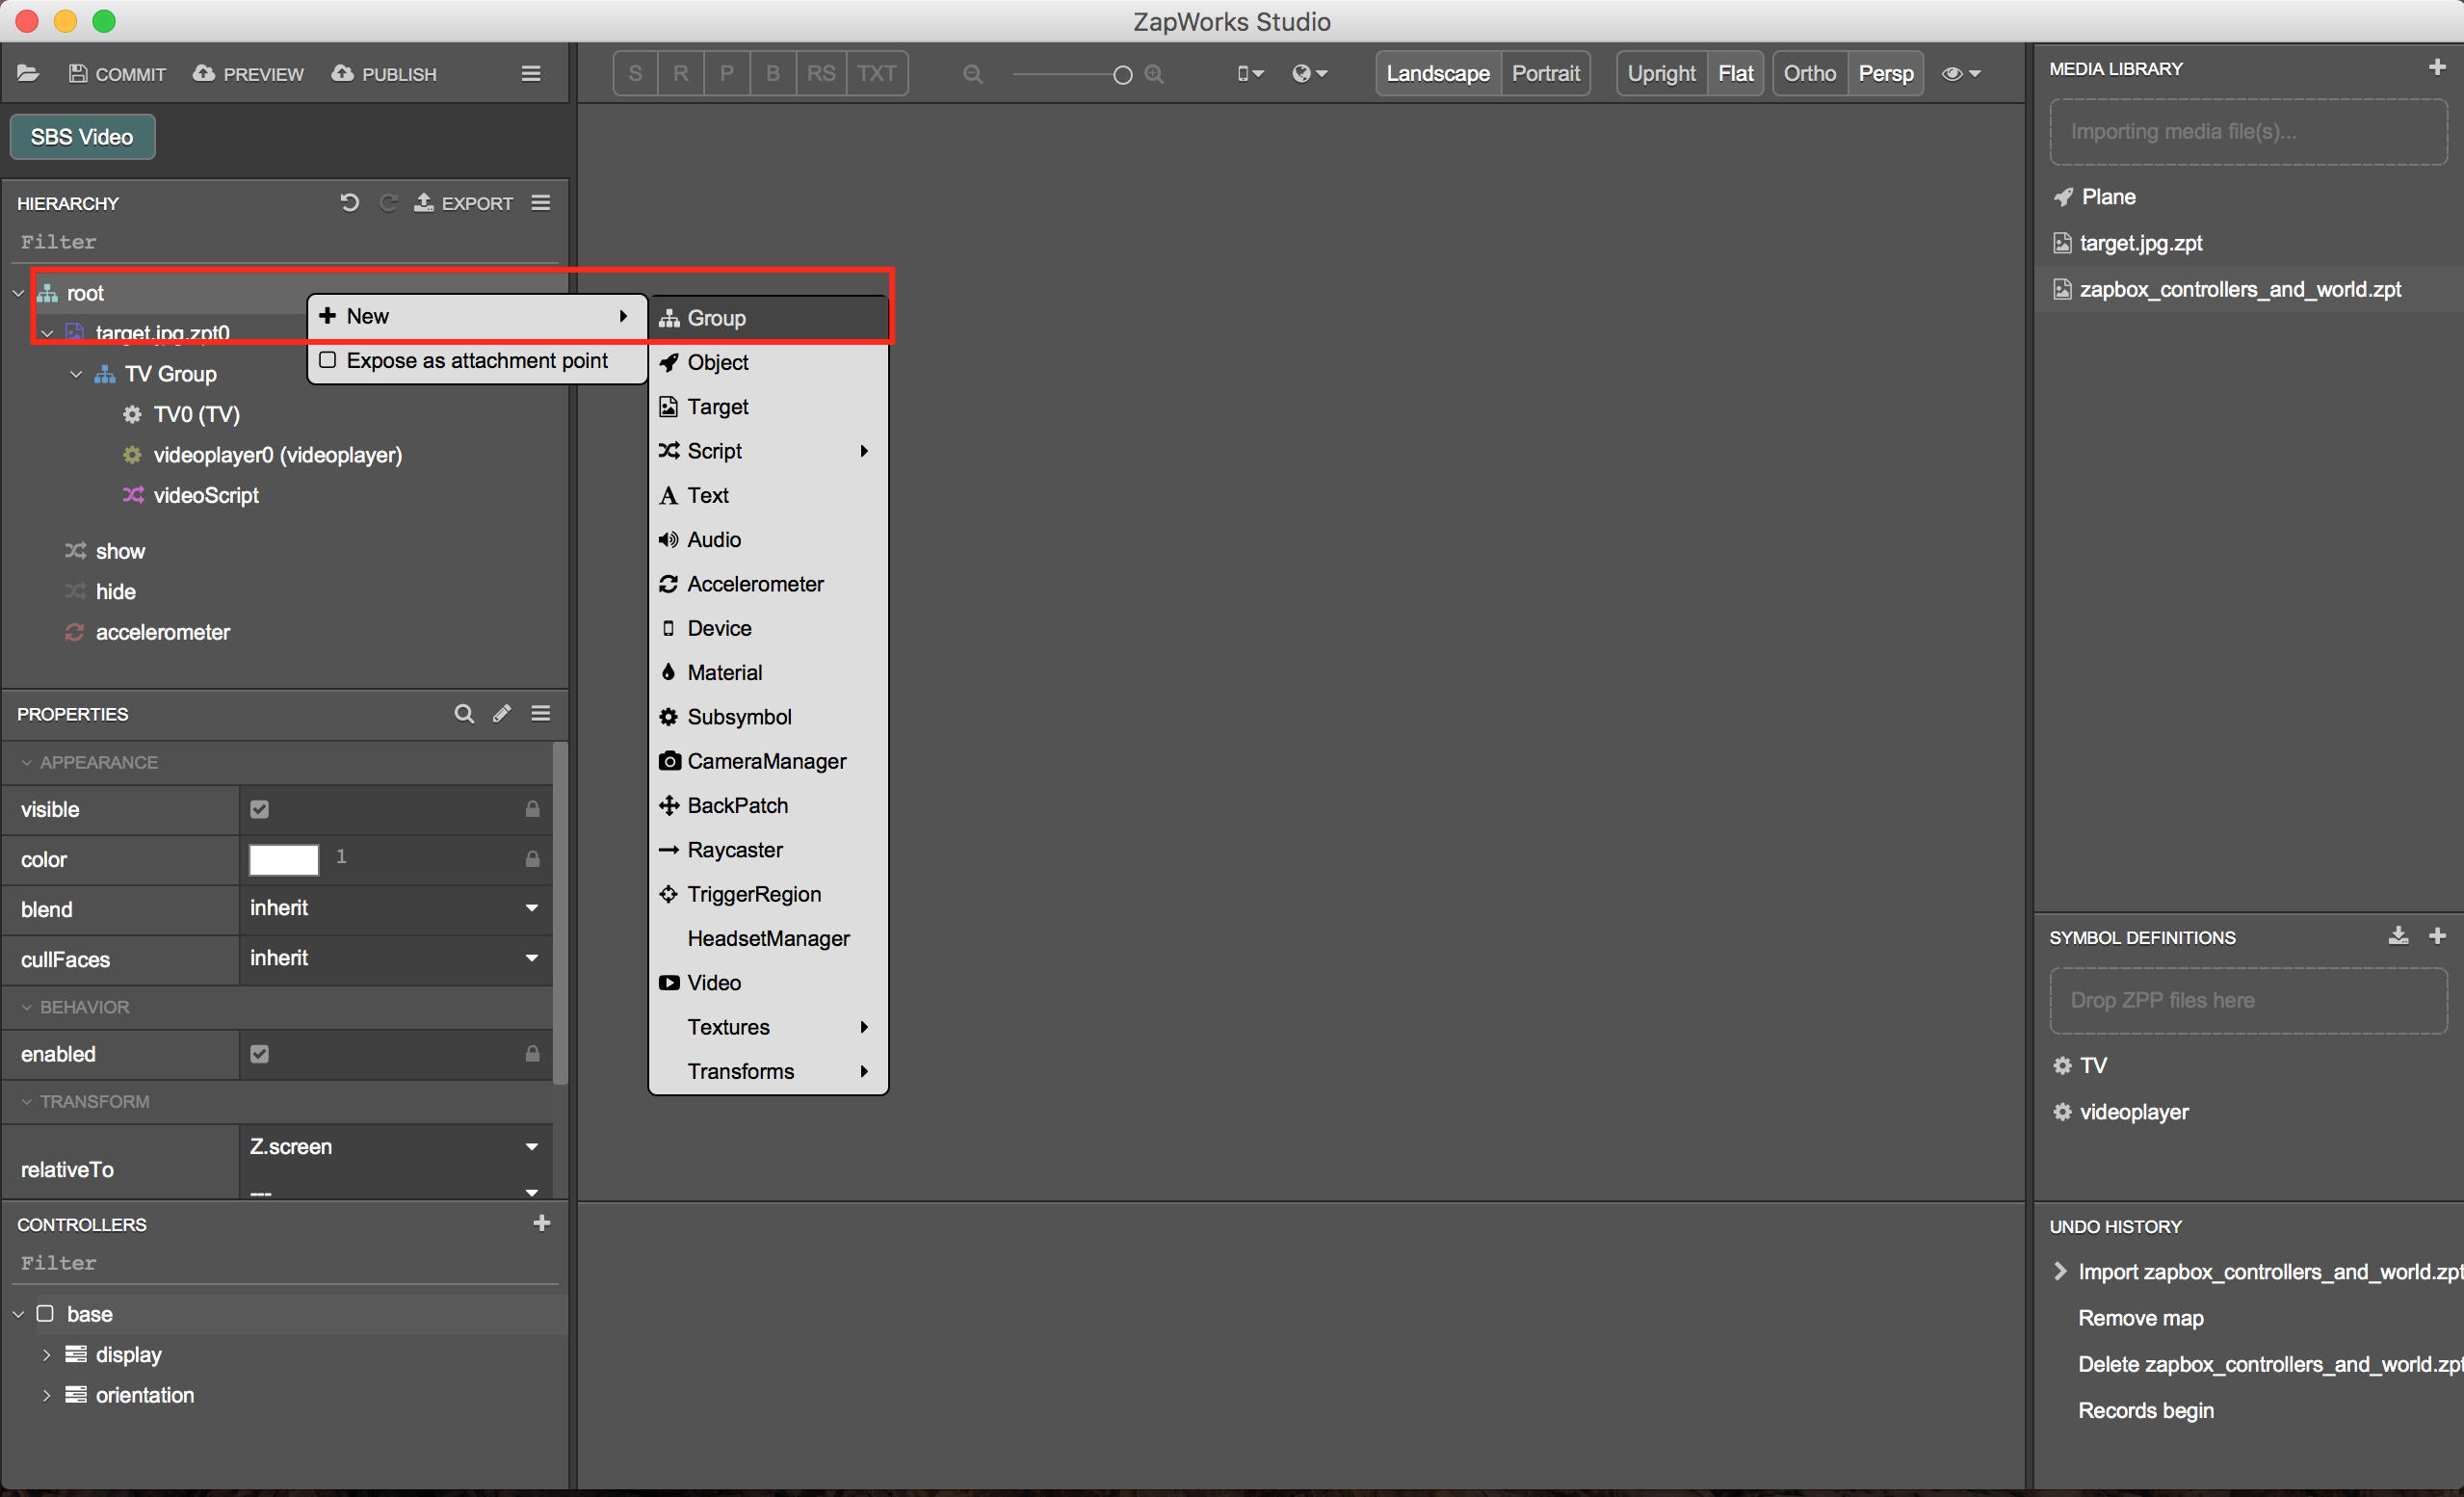Click the zoom in magnifier icon
The image size is (2464, 1497).
[x=1154, y=74]
